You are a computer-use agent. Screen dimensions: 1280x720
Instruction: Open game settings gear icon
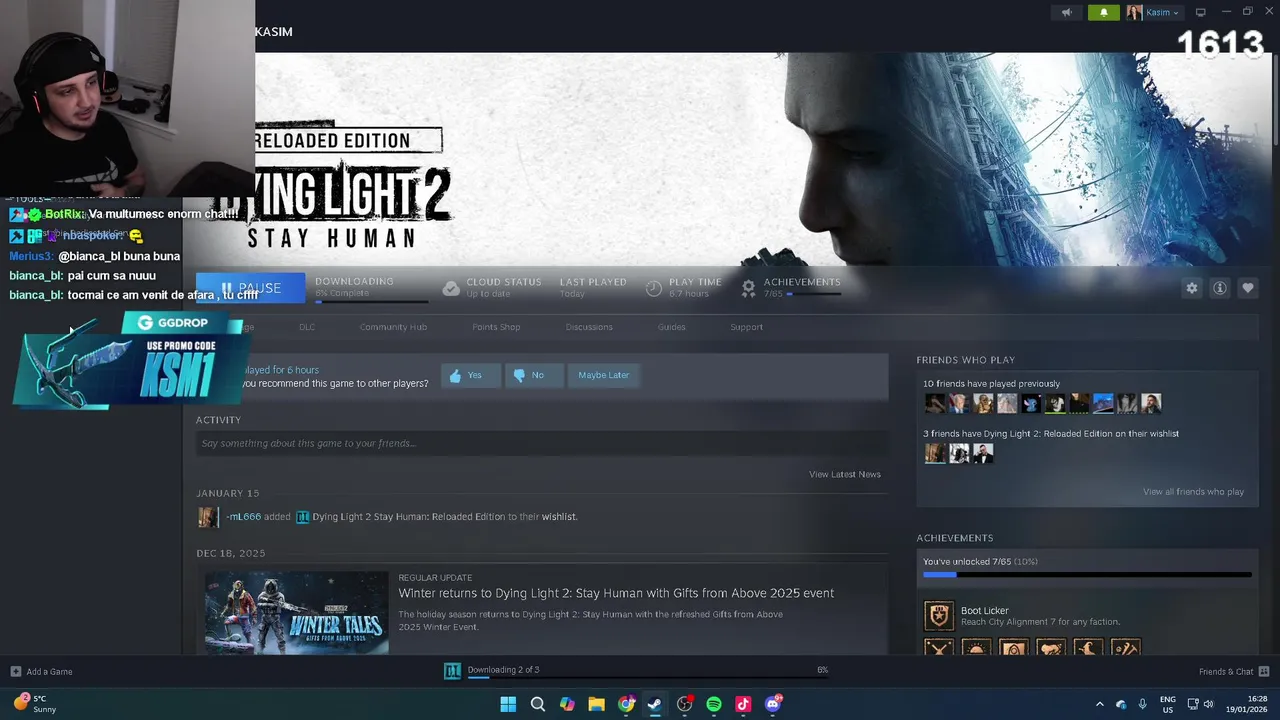coord(1192,288)
